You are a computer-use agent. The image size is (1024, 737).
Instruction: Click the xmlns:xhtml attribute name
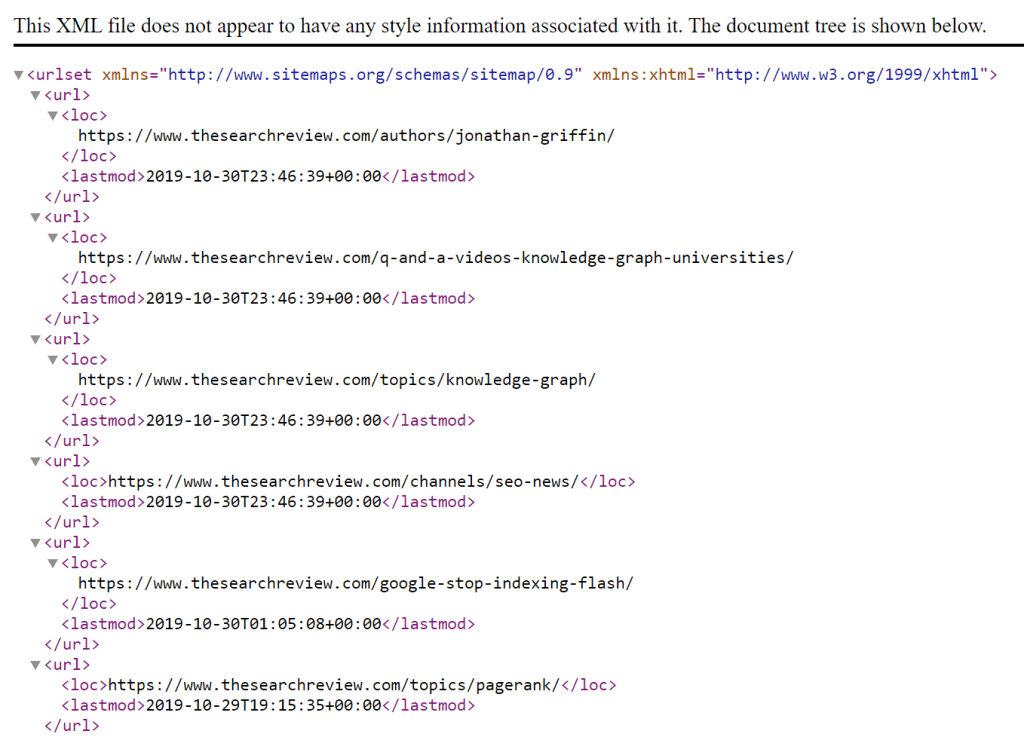pyautogui.click(x=644, y=75)
